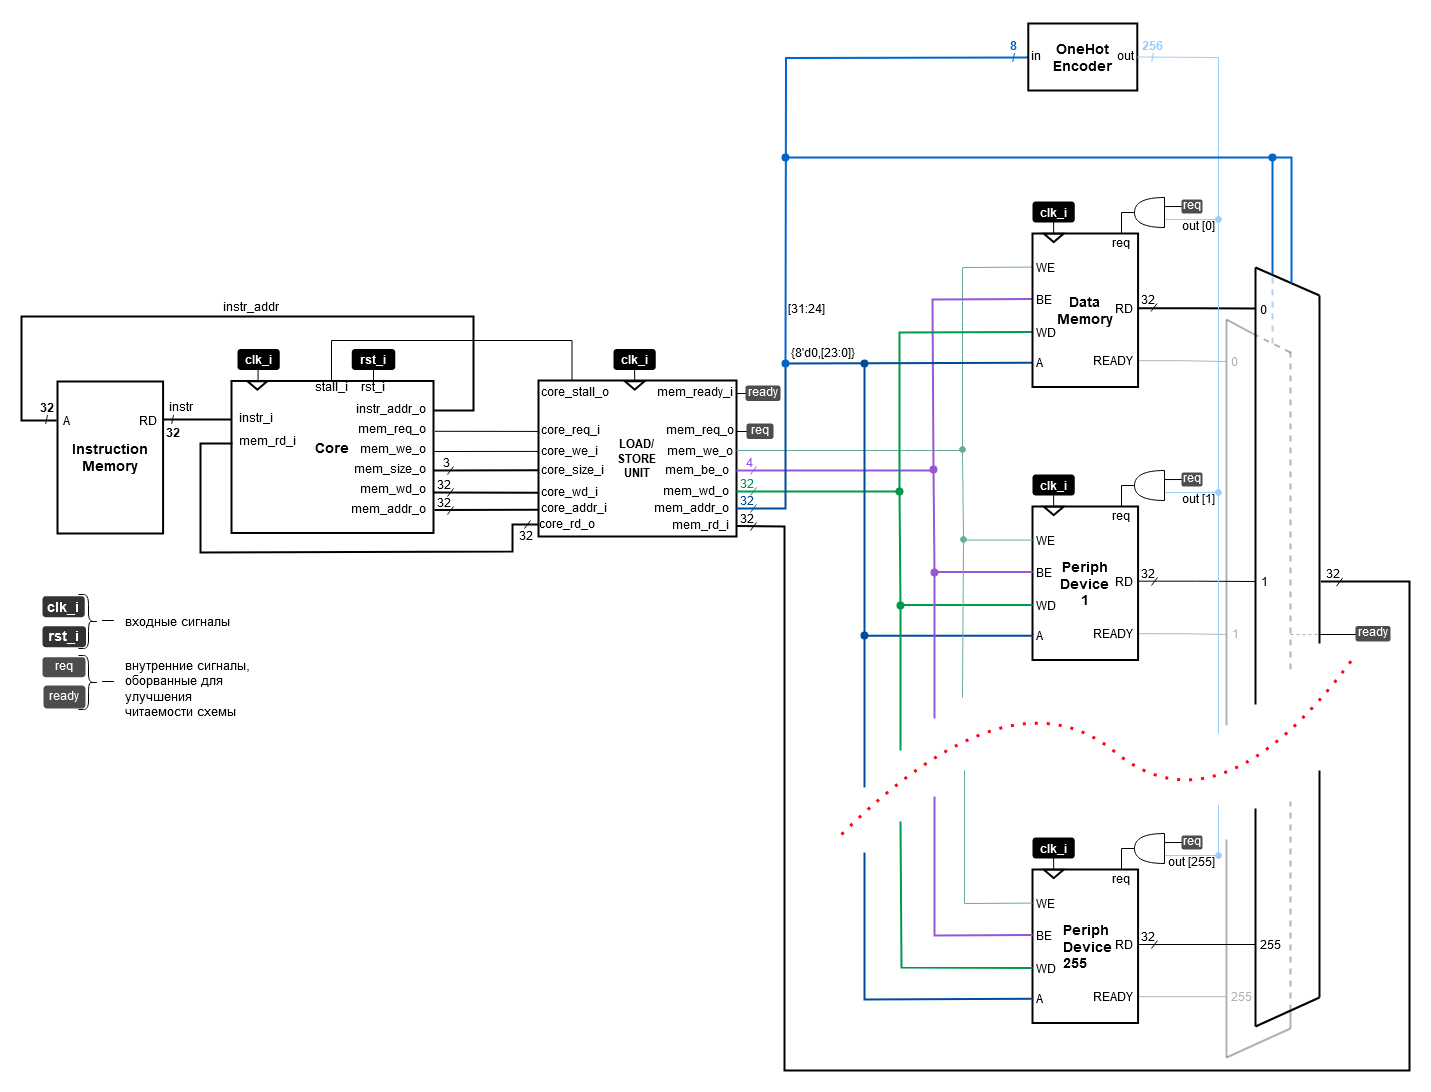Select the Periph Device 1 block title
The width and height of the screenshot is (1431, 1092).
pos(1085,583)
